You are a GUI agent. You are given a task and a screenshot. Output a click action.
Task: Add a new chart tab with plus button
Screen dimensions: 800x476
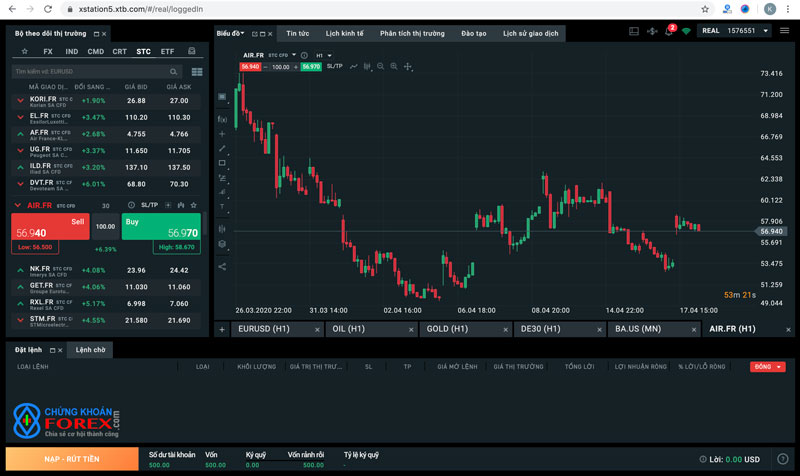(222, 330)
